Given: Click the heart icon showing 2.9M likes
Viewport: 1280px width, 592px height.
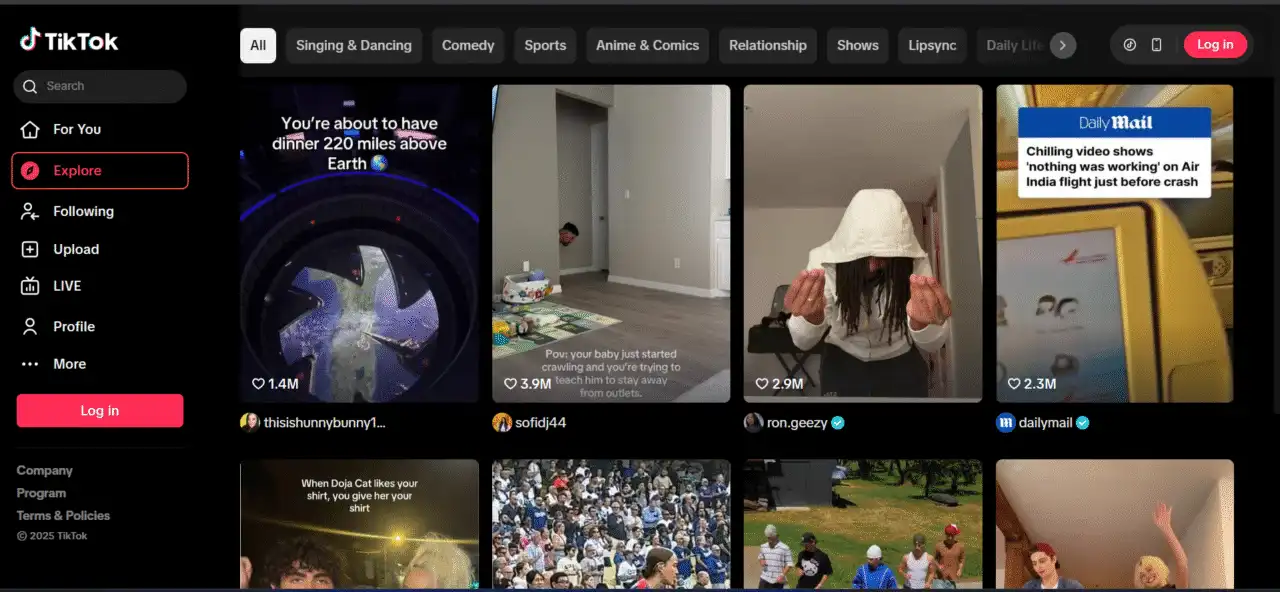Looking at the screenshot, I should click(x=762, y=384).
